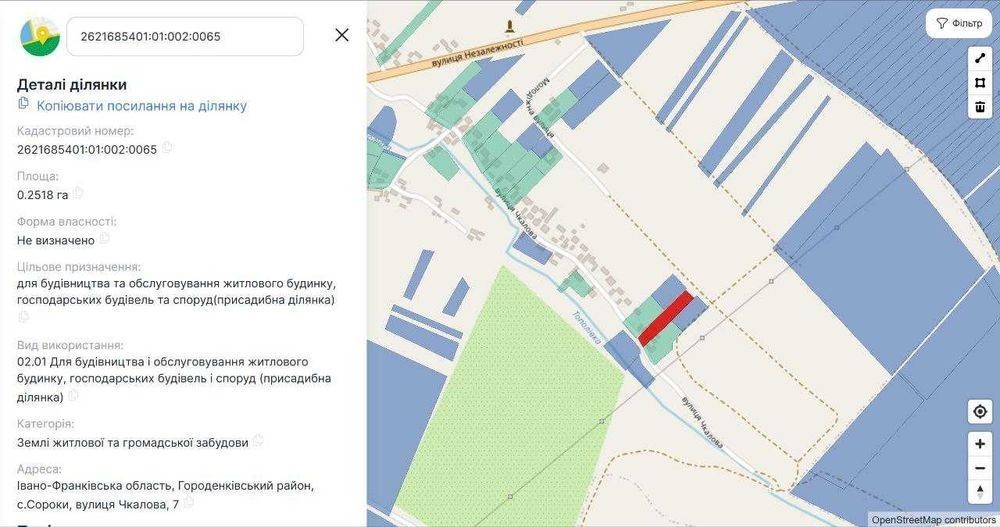Screen dimensions: 1000x527
Task: Zoom in the map with plus button
Action: pyautogui.click(x=980, y=443)
